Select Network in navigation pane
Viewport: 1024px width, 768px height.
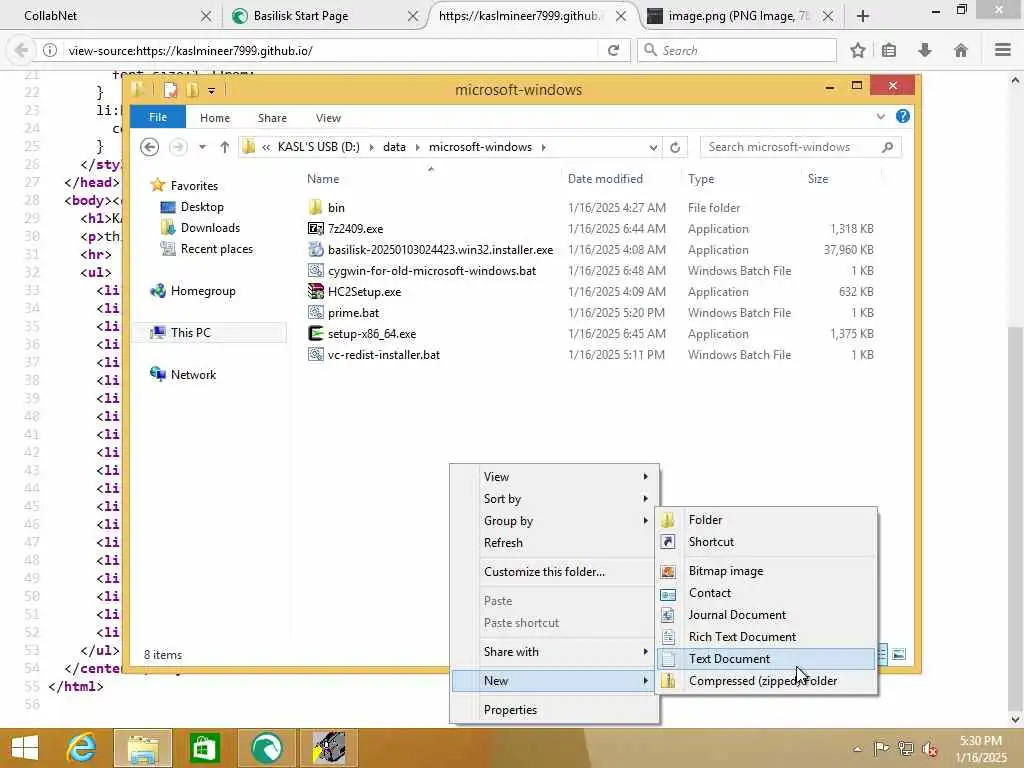[193, 375]
